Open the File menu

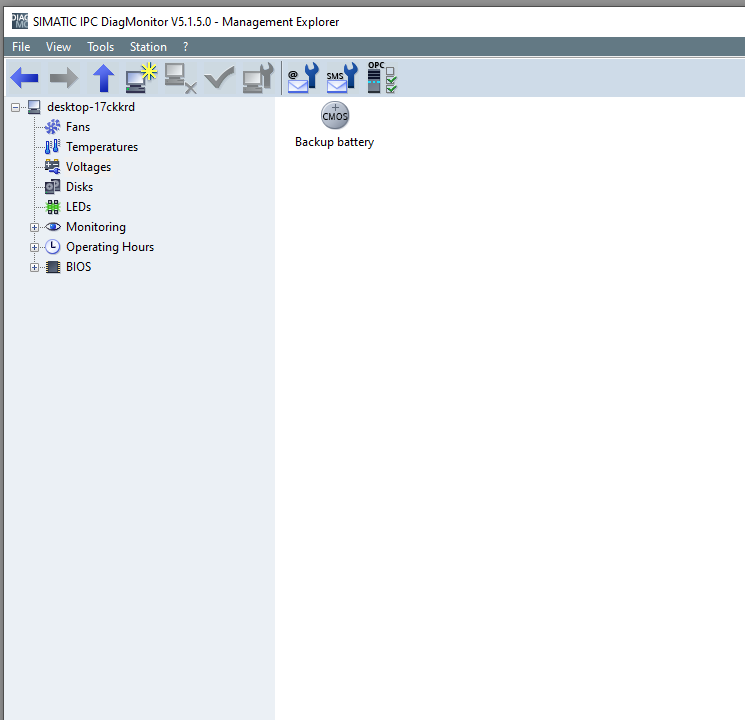(21, 47)
